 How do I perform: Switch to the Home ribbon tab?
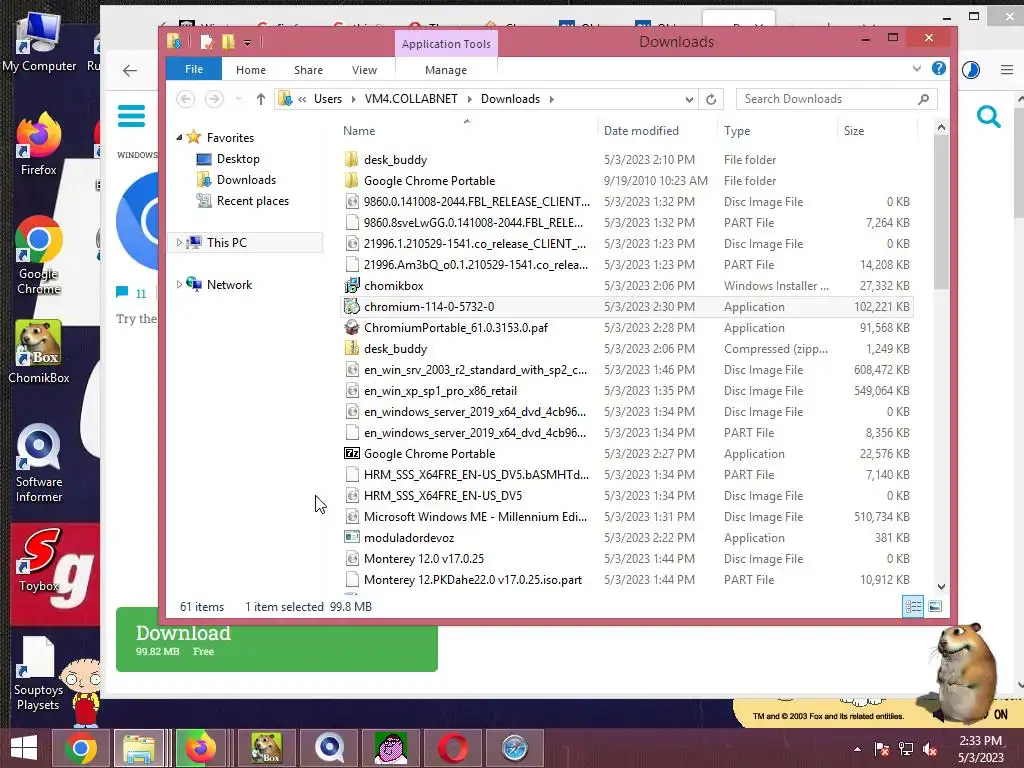251,70
